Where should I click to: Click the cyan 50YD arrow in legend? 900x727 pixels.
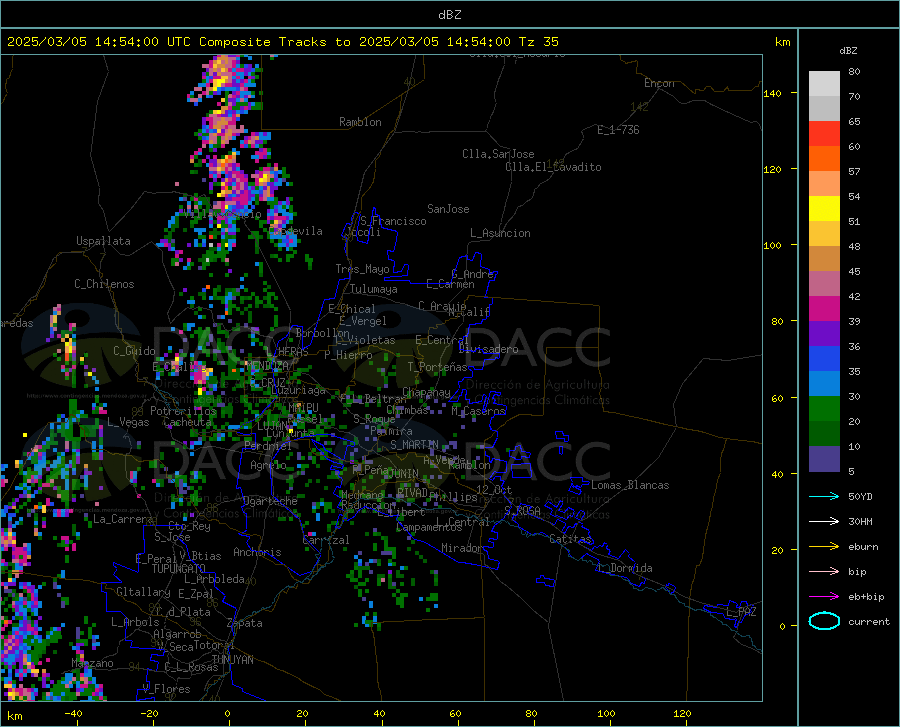[824, 496]
